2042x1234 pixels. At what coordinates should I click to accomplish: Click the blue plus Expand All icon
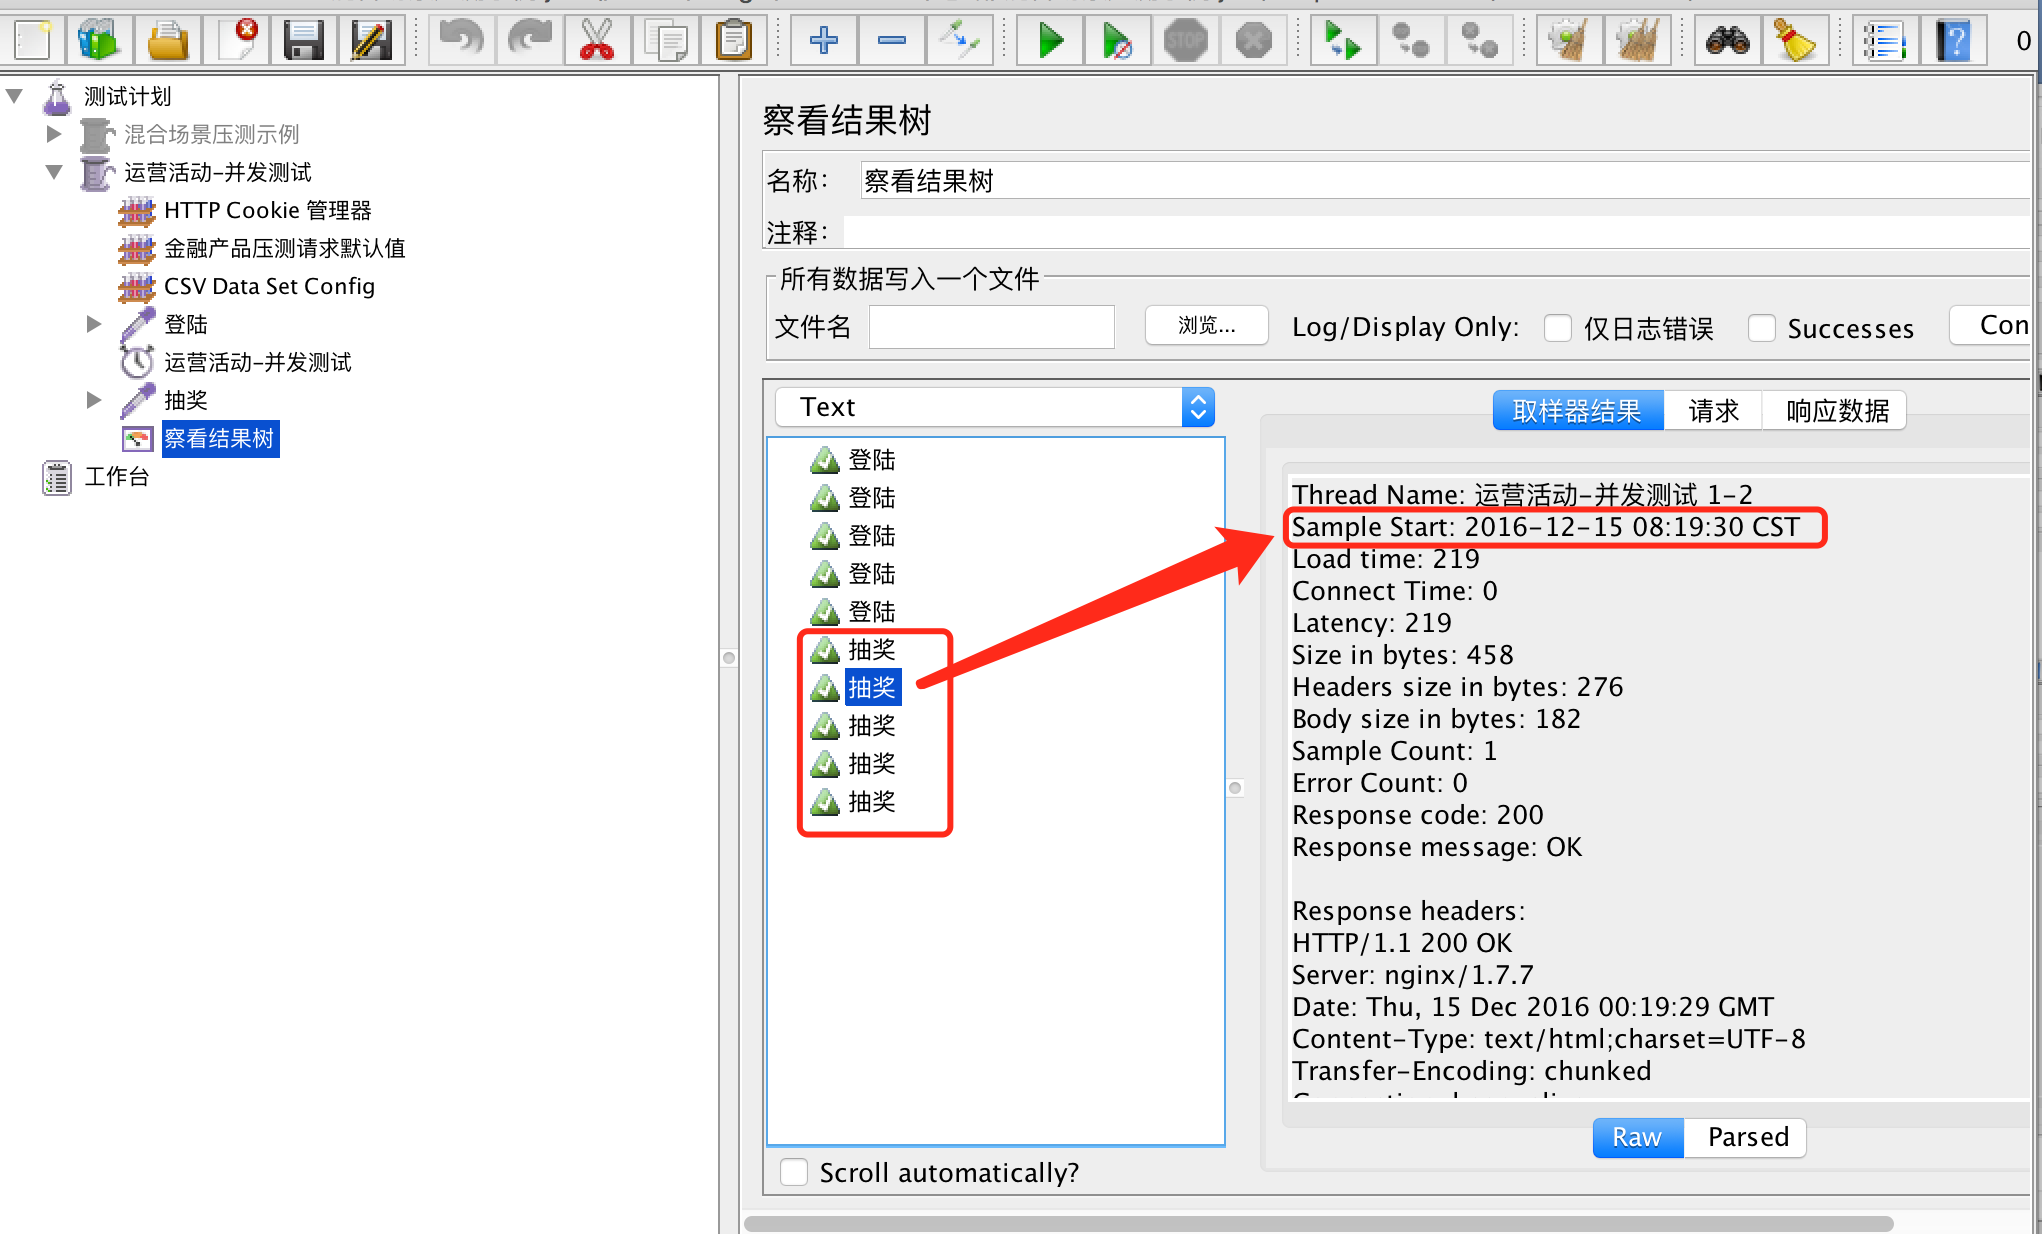[823, 41]
